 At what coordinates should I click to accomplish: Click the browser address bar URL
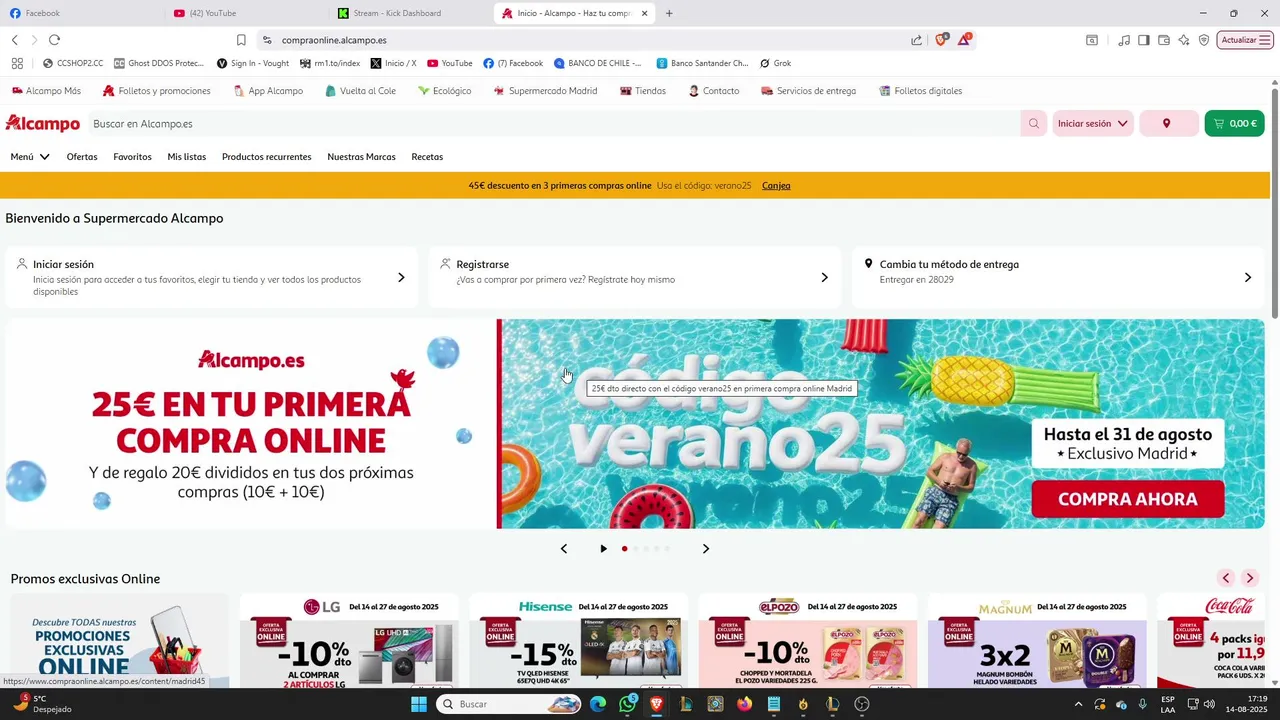[334, 40]
